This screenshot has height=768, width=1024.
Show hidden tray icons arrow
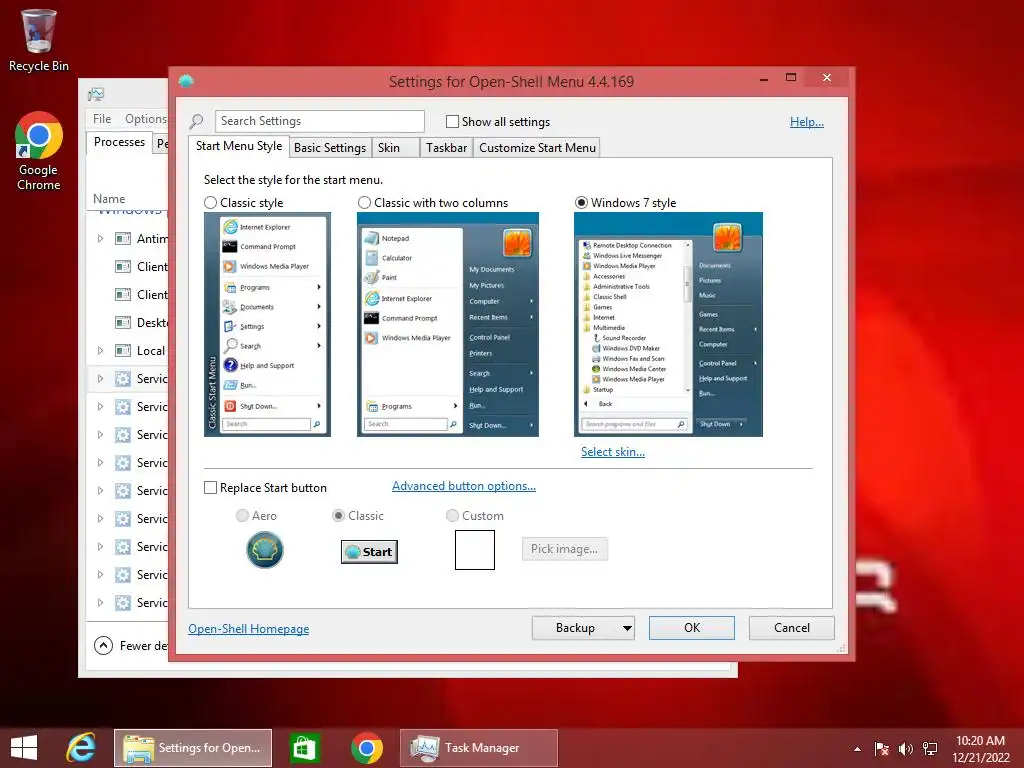[857, 749]
